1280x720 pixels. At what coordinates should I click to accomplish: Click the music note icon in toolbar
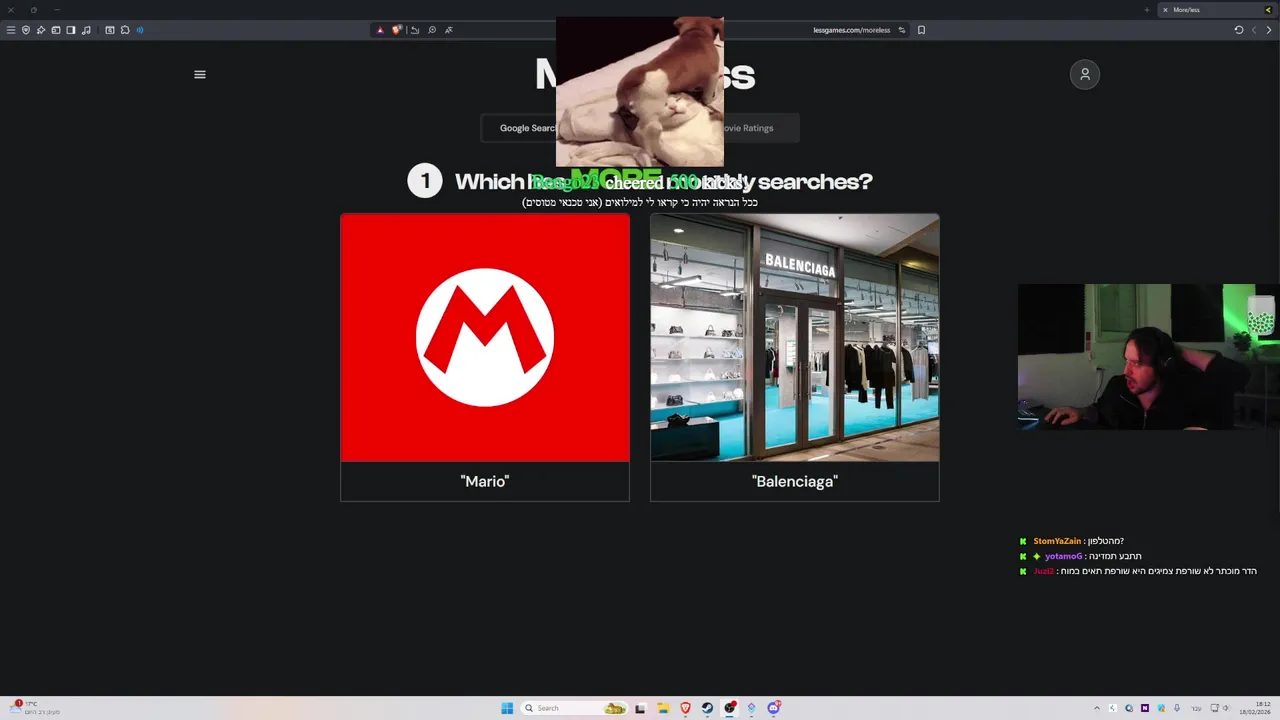click(x=86, y=30)
